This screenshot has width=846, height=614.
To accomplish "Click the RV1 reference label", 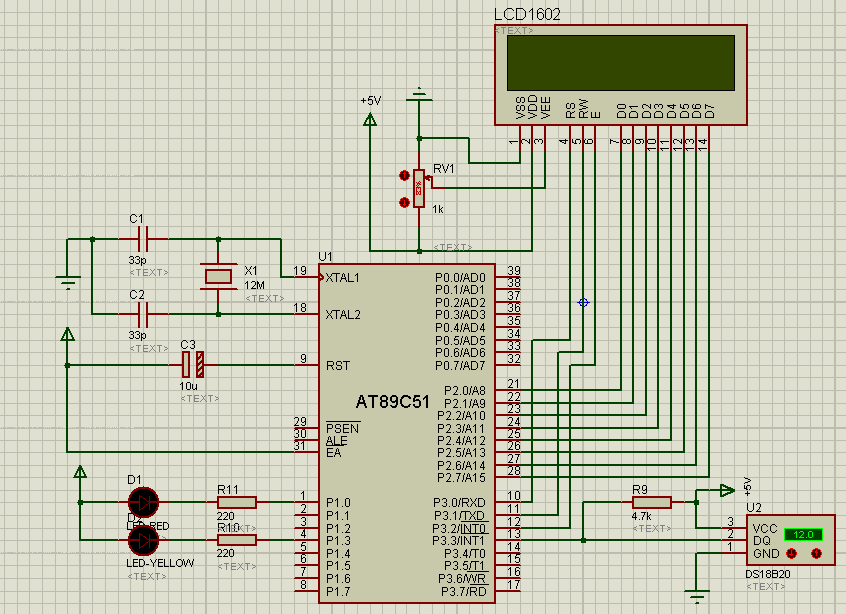I will [444, 168].
